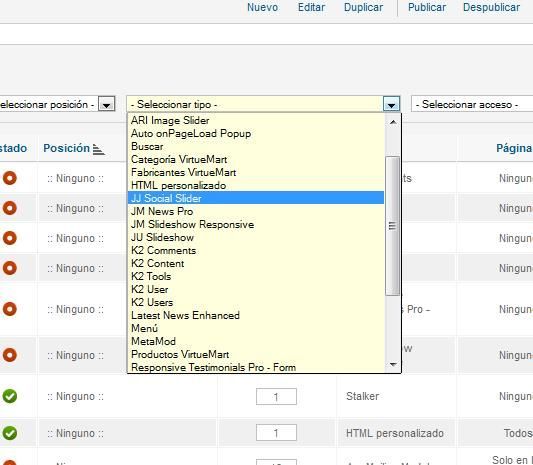Click the Nuevo toolbar button

[262, 7]
